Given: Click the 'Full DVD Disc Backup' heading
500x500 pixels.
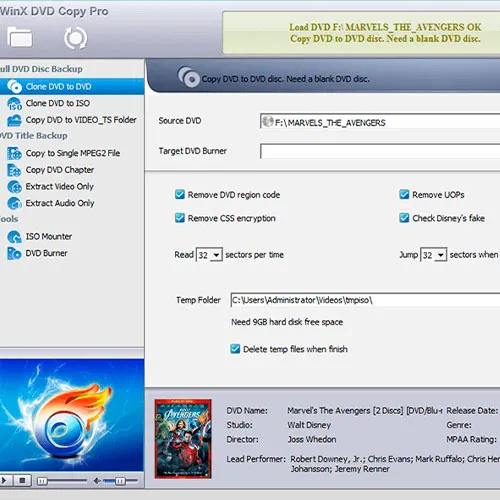Looking at the screenshot, I should click(x=41, y=69).
